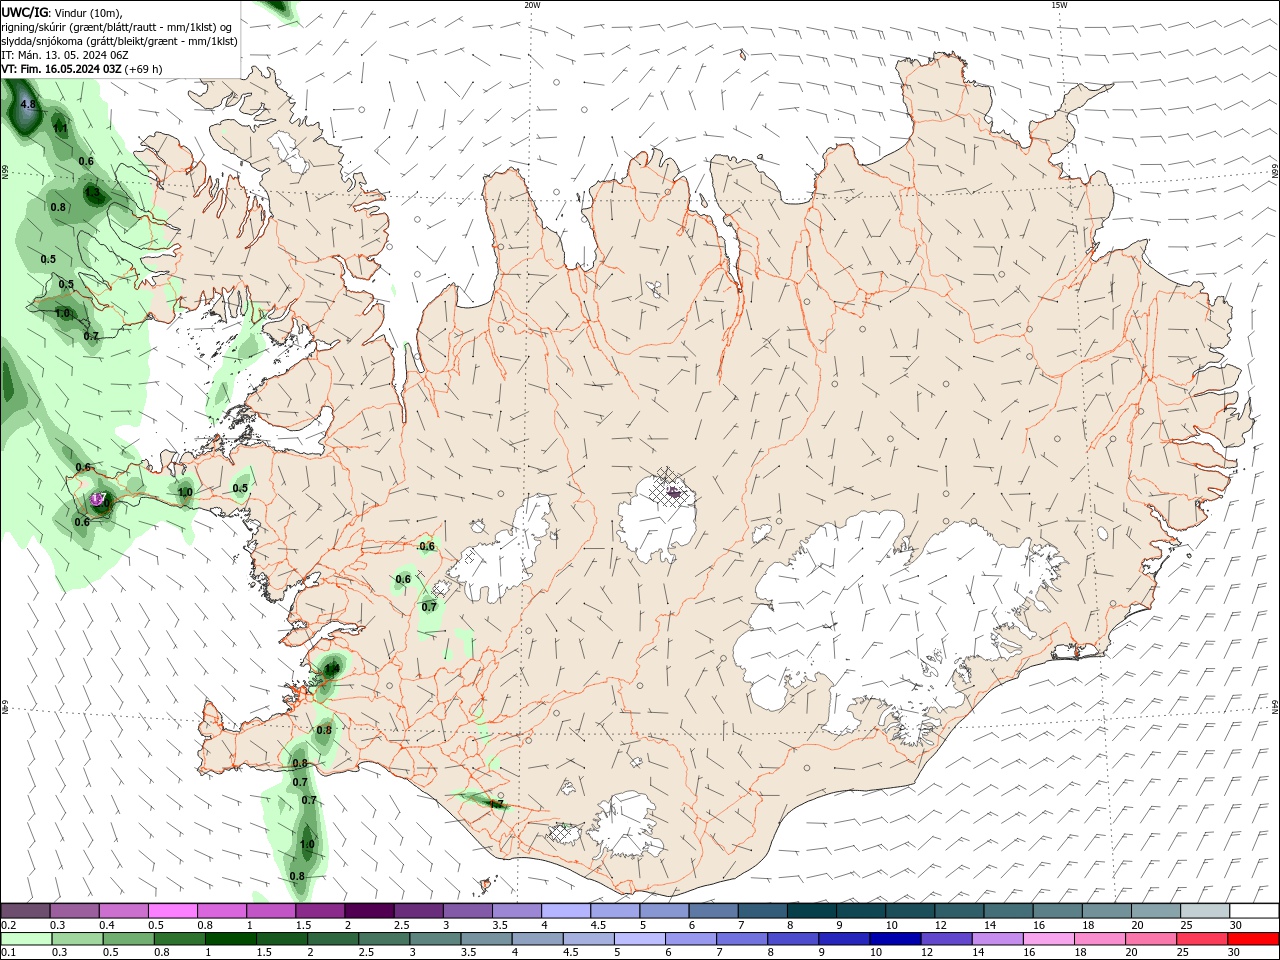Image resolution: width=1280 pixels, height=960 pixels.
Task: Pick the grey-teal swatch between 16 and 18
Action: point(1056,911)
